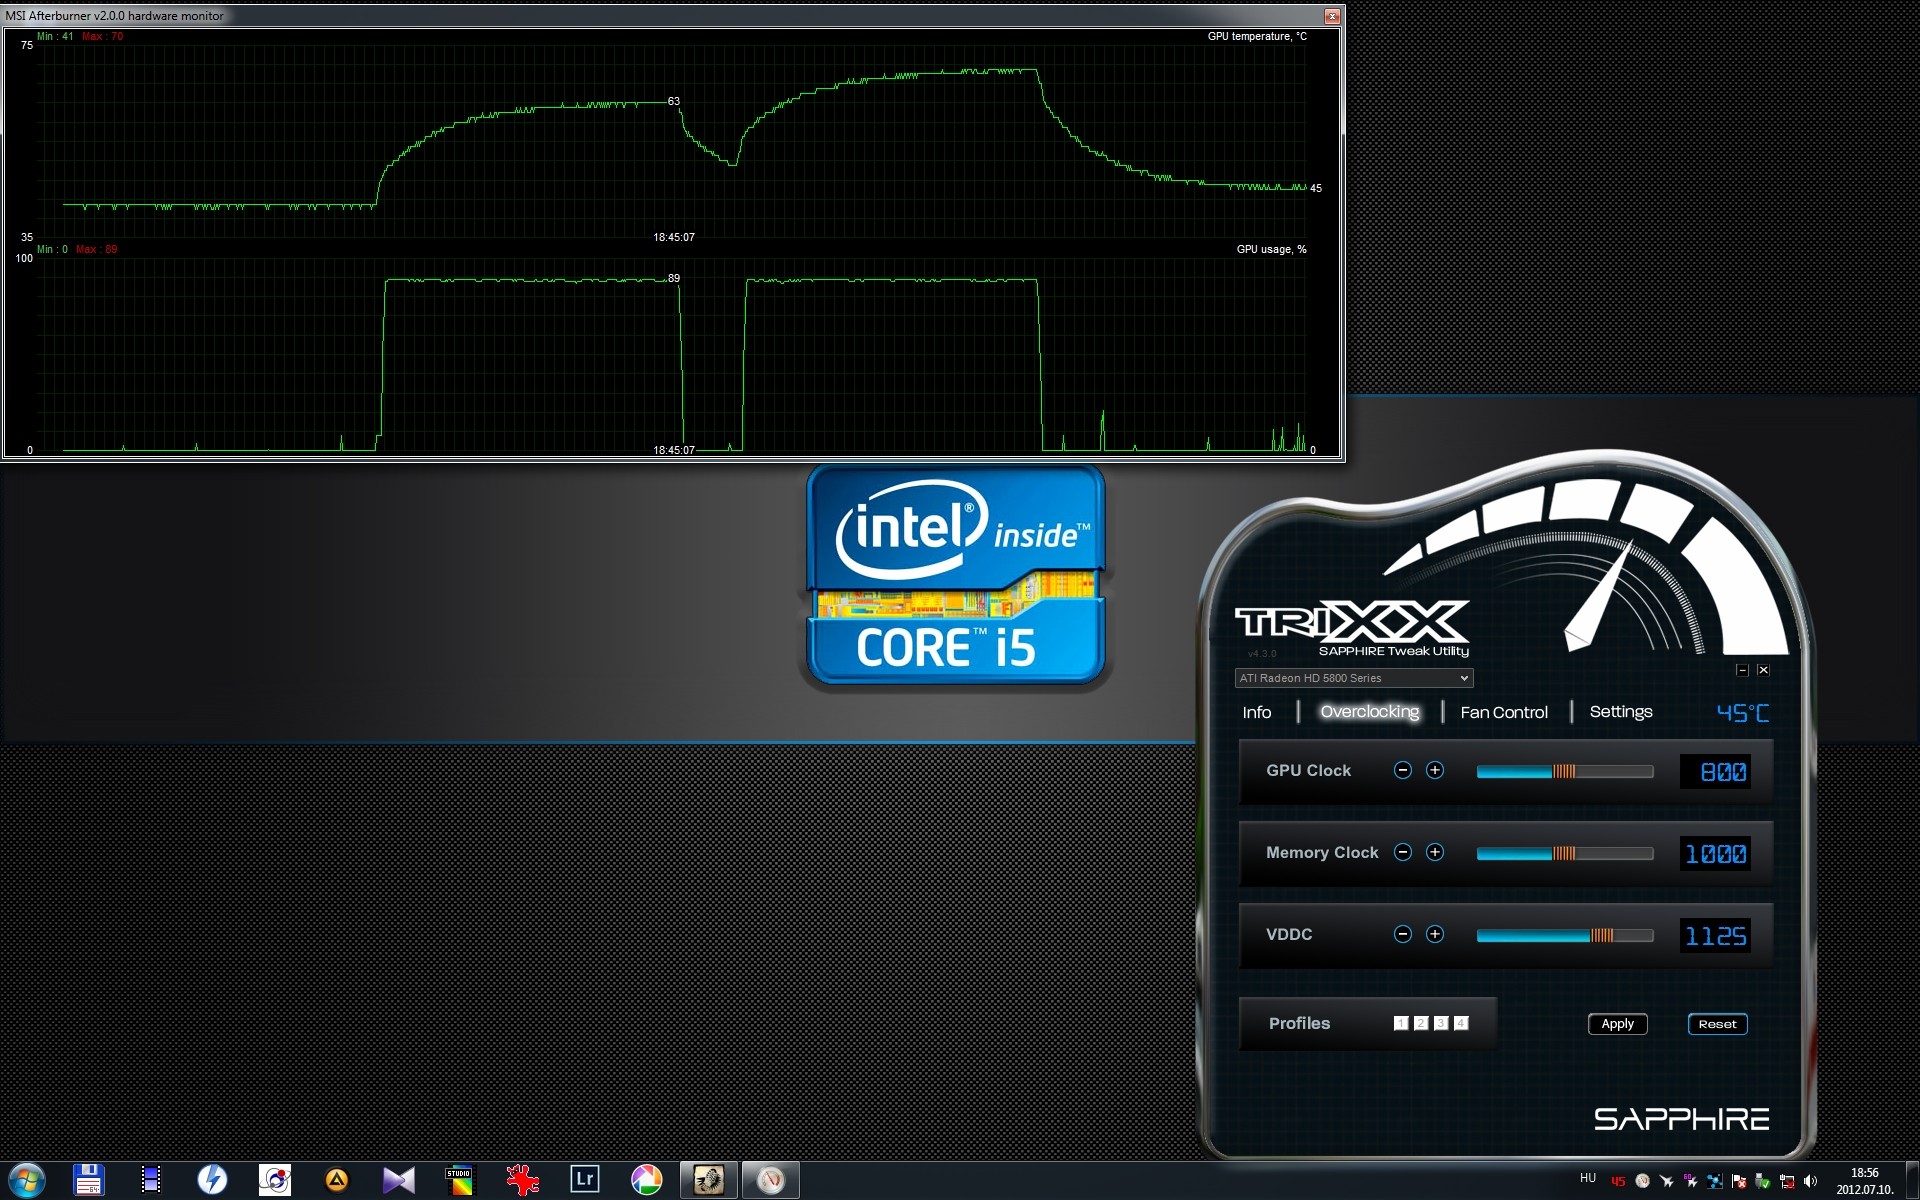Open the network status tray icon

click(x=1787, y=1181)
